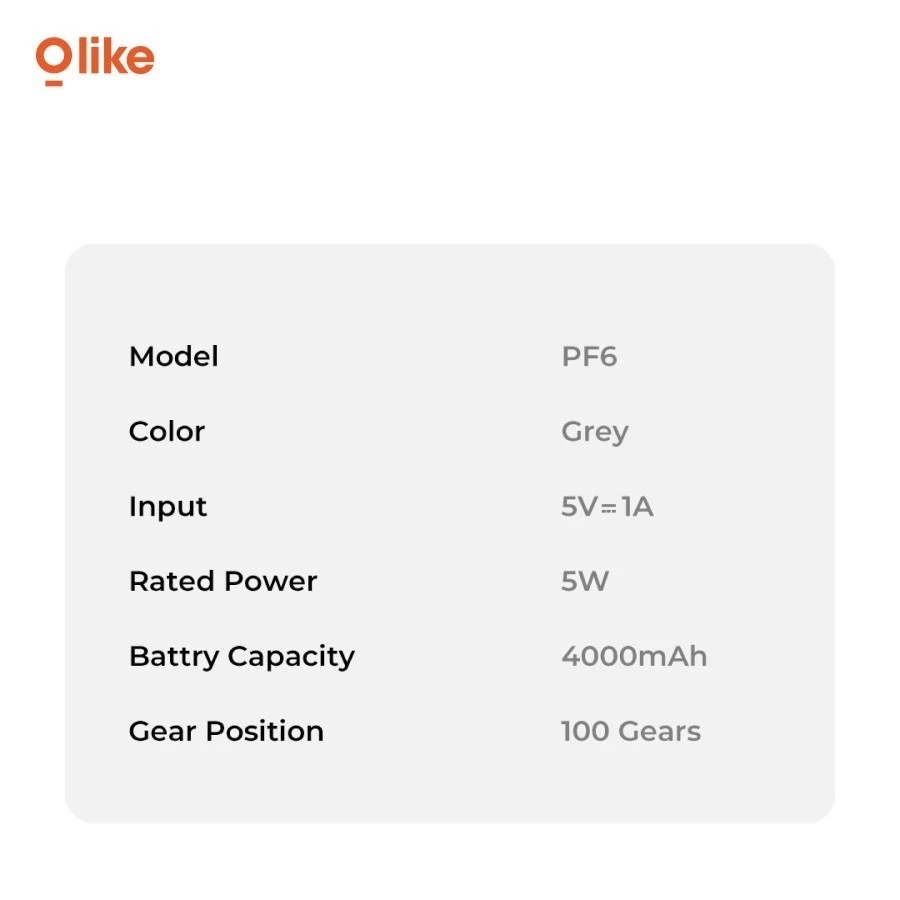Viewport: 900px width, 900px height.
Task: Select the Battry Capacity label
Action: pyautogui.click(x=241, y=657)
